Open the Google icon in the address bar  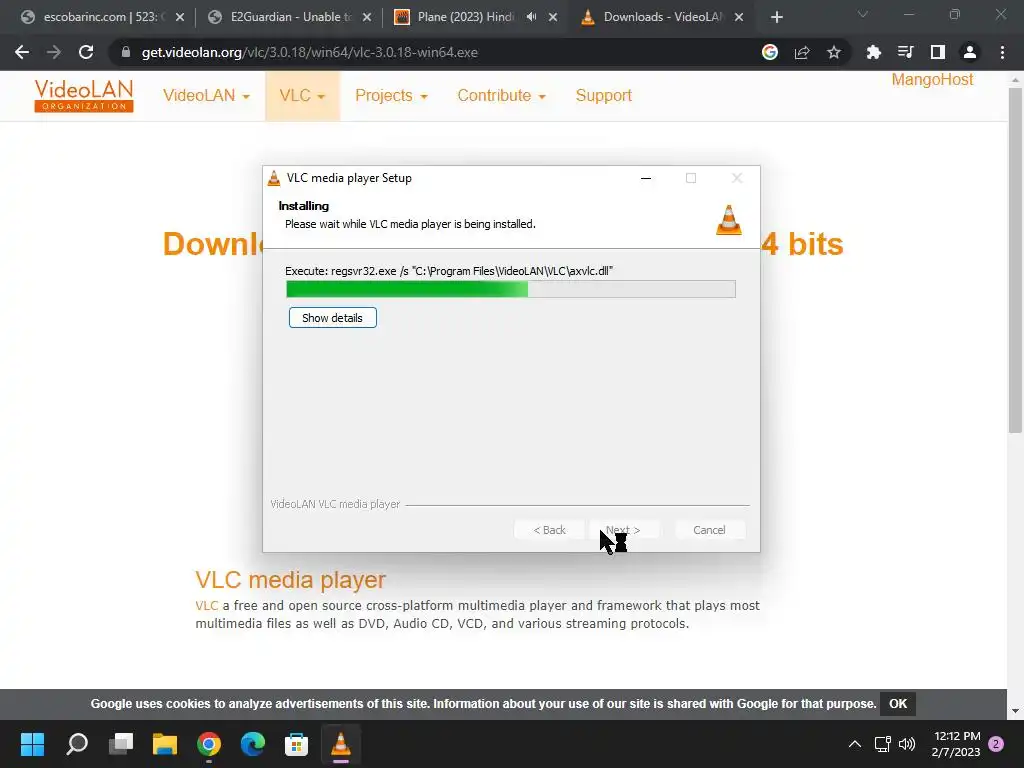[770, 52]
